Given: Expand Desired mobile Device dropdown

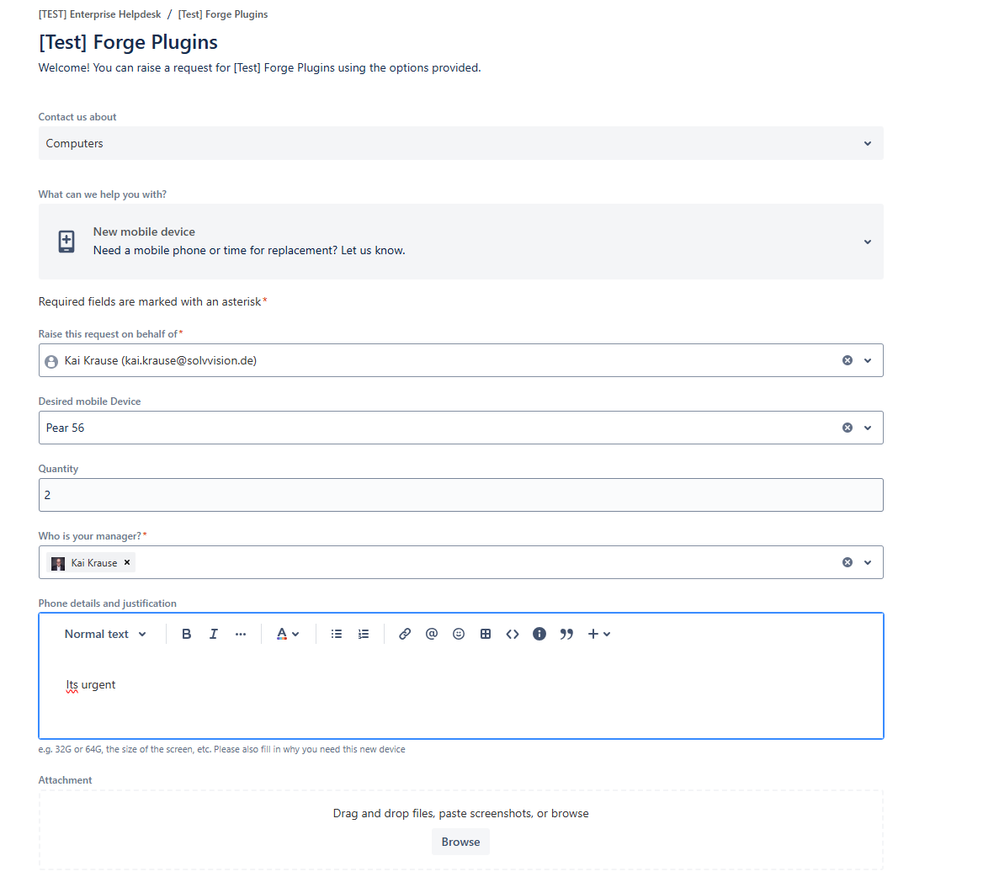Looking at the screenshot, I should (868, 427).
